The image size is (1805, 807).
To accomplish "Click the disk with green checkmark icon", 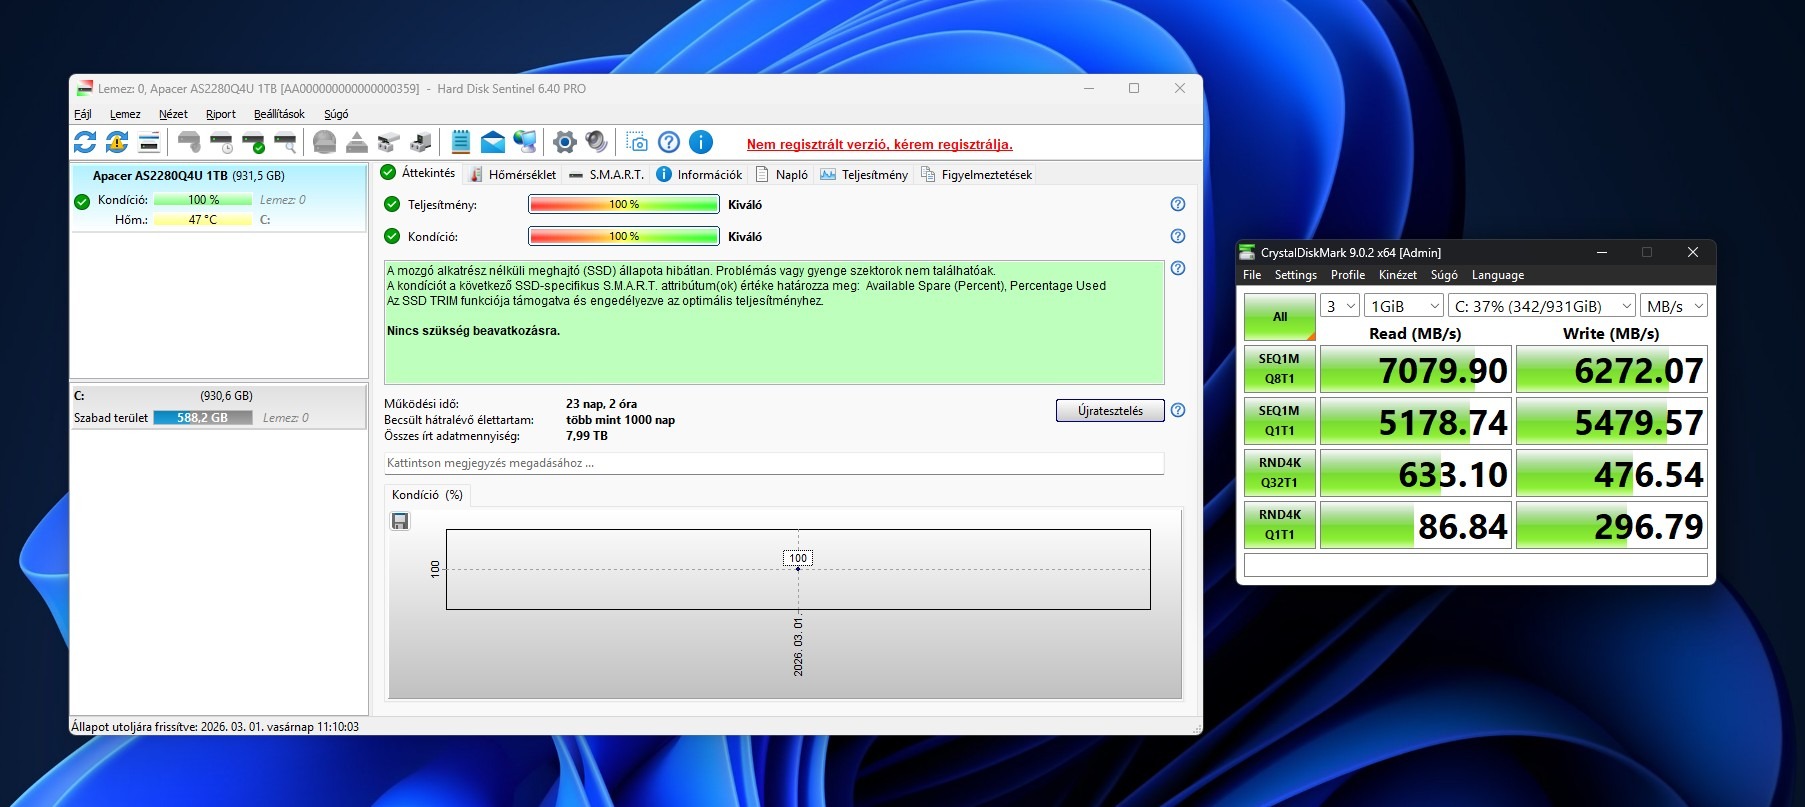I will pyautogui.click(x=253, y=142).
